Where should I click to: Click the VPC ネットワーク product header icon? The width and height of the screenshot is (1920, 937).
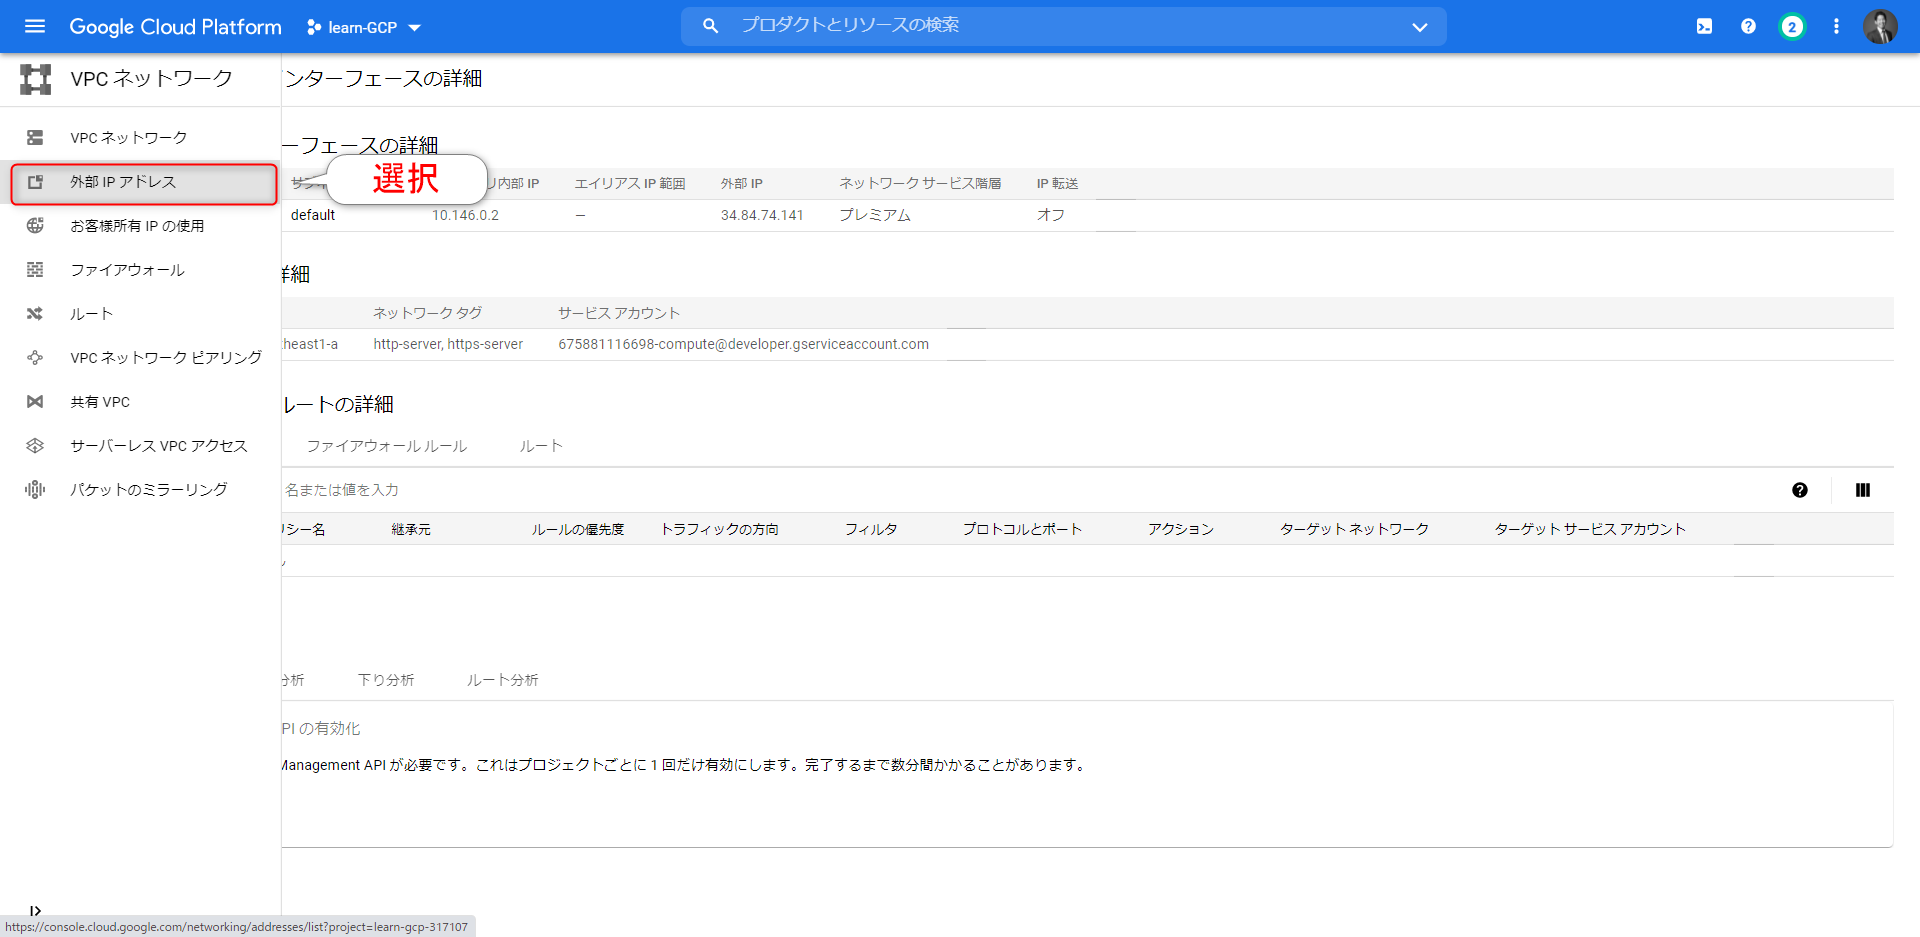coord(36,79)
